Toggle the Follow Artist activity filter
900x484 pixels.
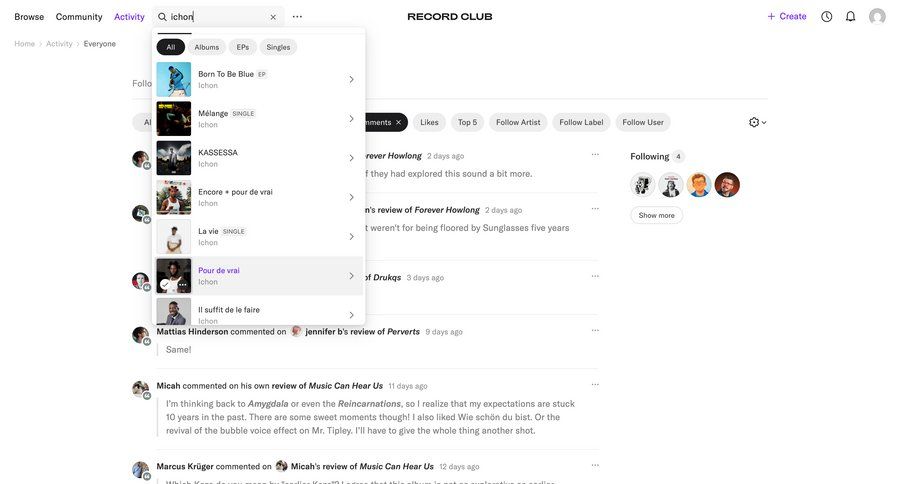(518, 122)
